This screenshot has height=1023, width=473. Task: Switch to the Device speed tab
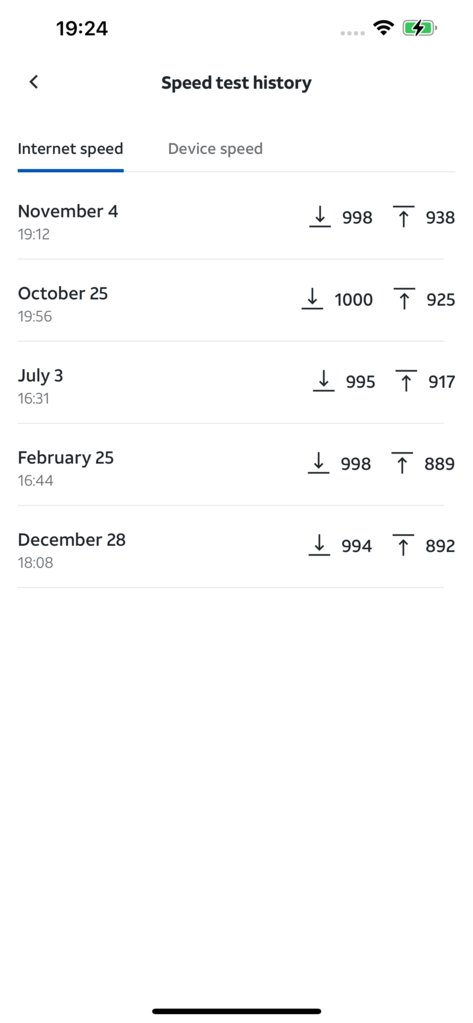pos(215,149)
